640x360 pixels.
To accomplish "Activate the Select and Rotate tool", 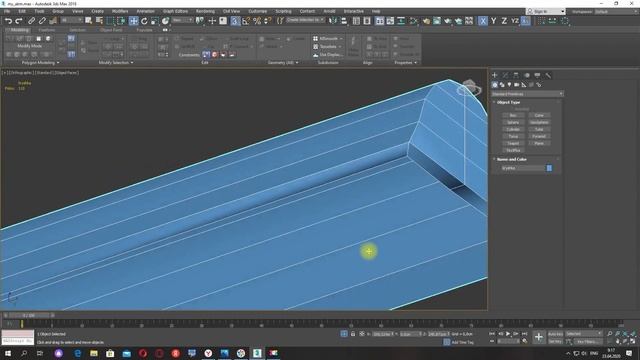I will tap(144, 20).
